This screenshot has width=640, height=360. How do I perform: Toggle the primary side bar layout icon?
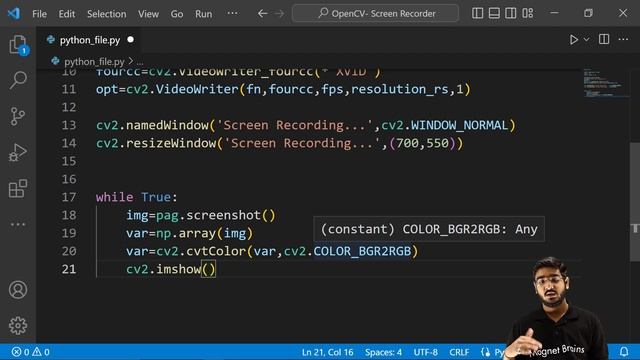477,13
